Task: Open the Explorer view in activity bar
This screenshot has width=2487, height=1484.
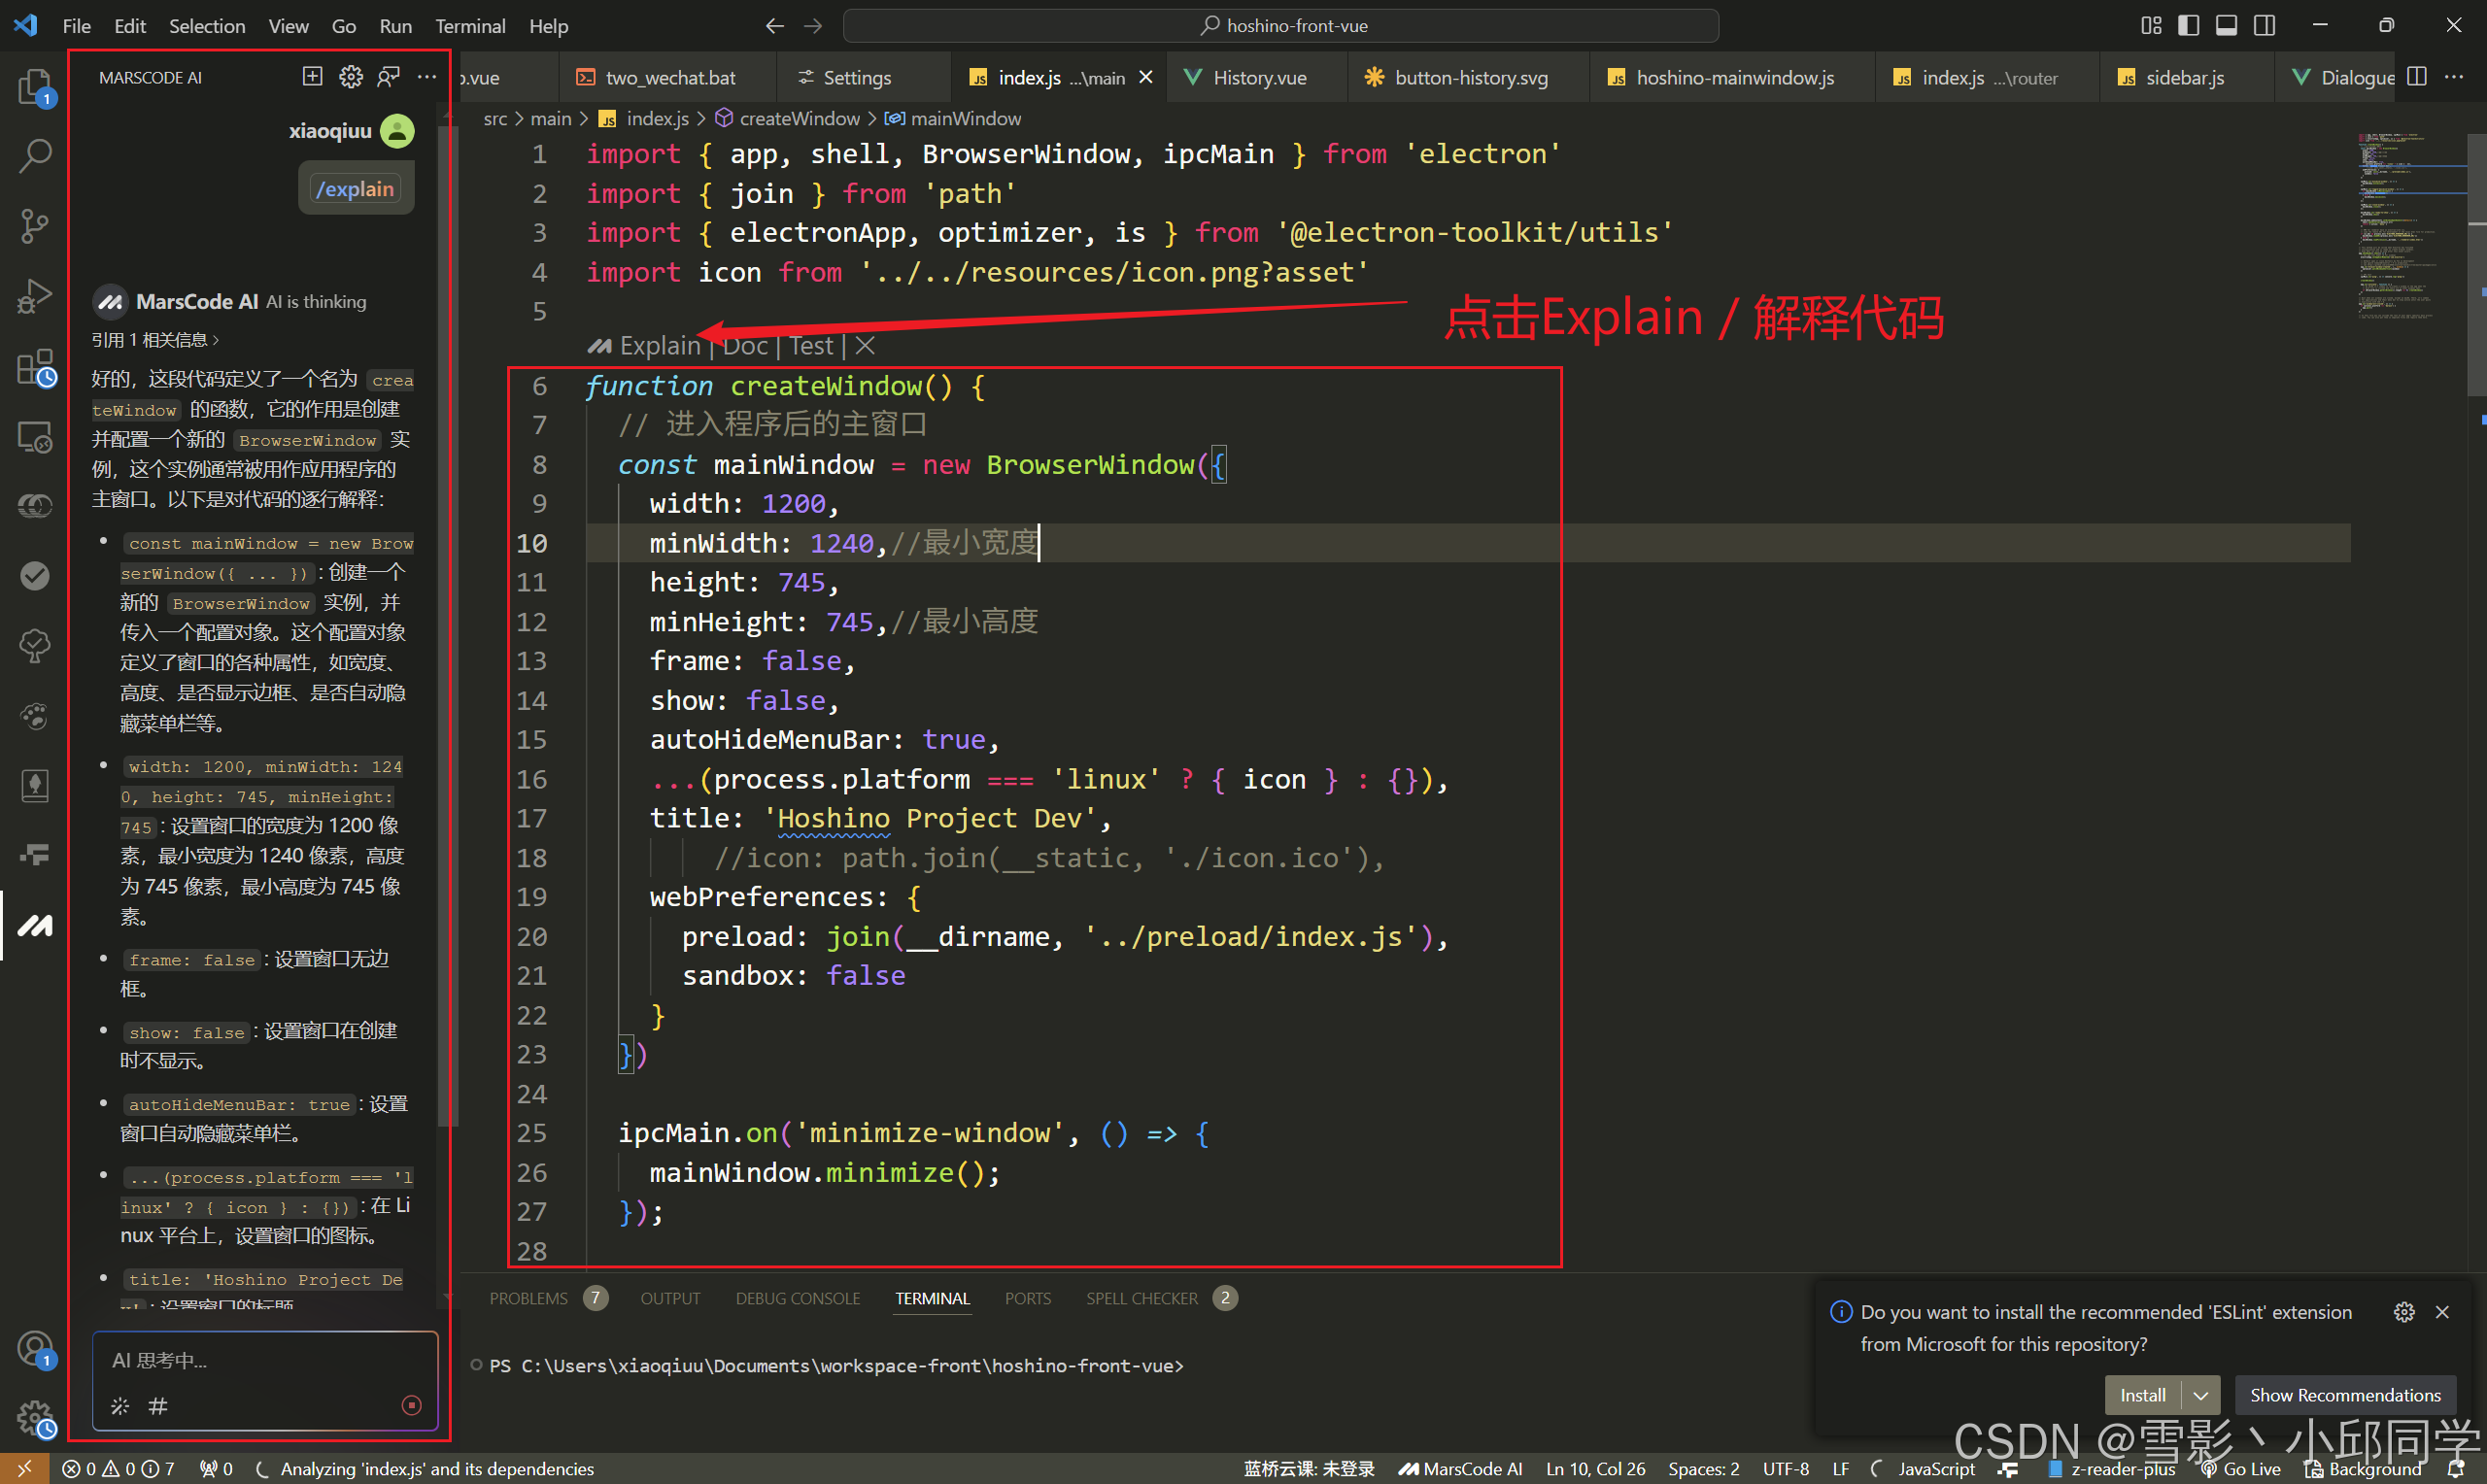Action: point(35,87)
